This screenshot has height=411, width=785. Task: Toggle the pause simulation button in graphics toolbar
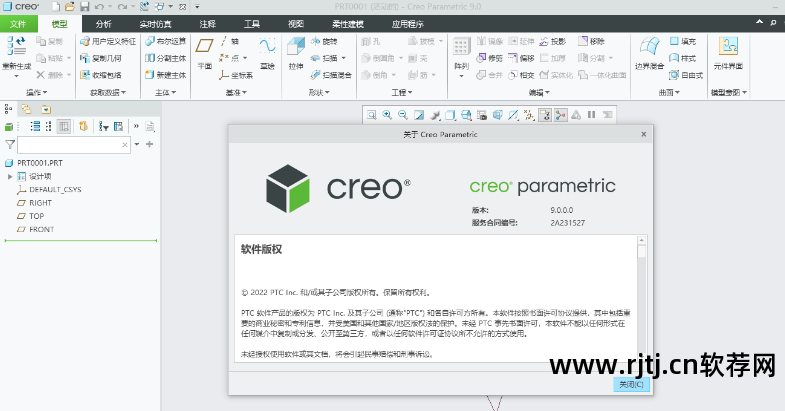[x=592, y=115]
